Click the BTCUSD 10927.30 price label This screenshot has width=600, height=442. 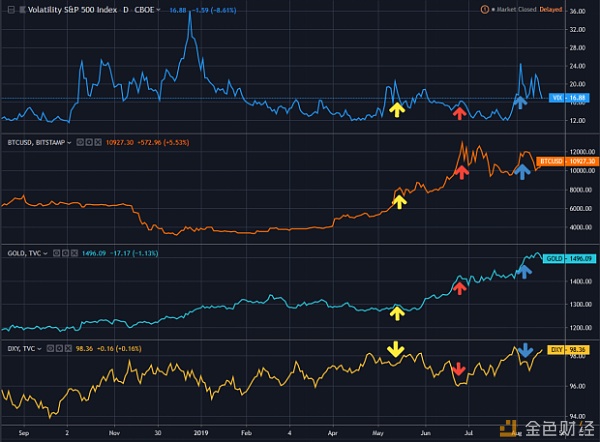point(567,161)
